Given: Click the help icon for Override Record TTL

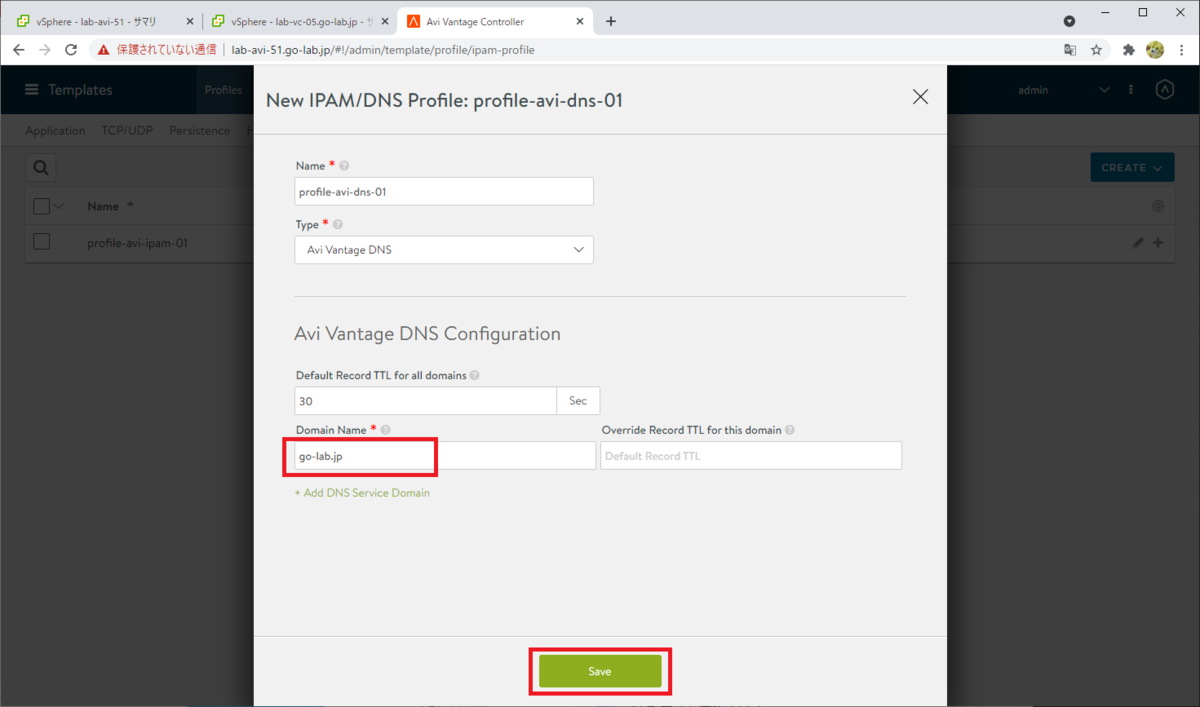Looking at the screenshot, I should pos(790,430).
